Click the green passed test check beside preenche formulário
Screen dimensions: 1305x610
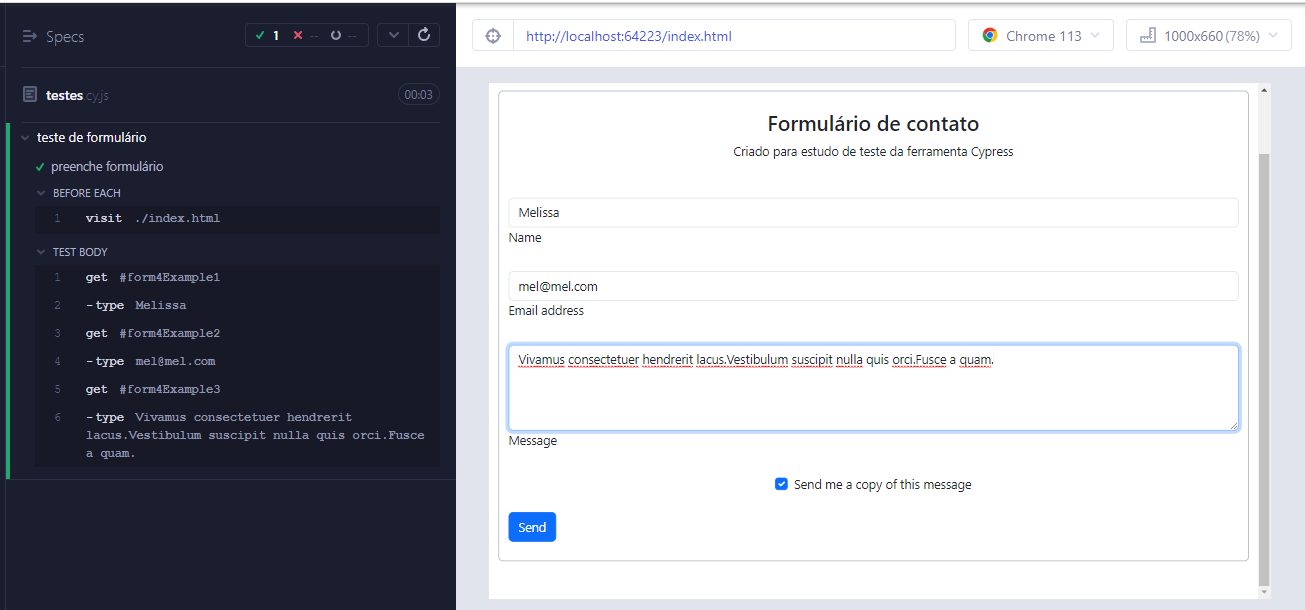[x=39, y=166]
